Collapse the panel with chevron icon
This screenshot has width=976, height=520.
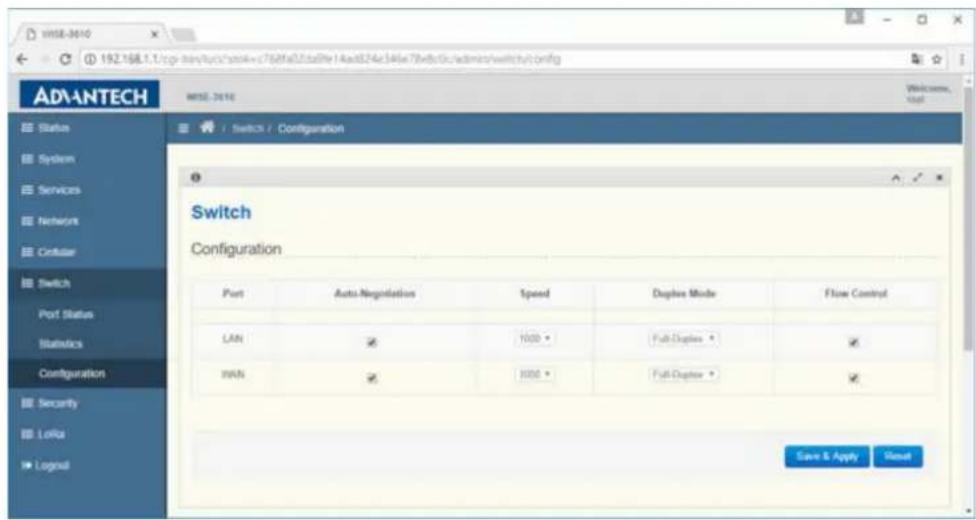click(x=898, y=177)
